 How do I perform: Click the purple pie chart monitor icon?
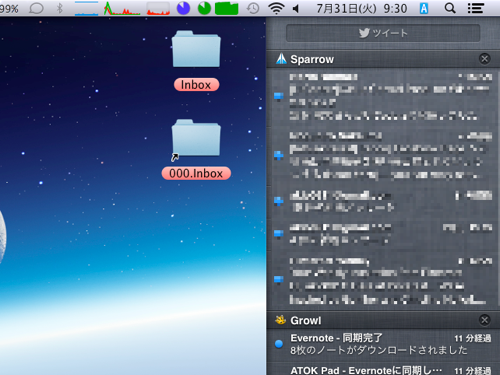183,8
